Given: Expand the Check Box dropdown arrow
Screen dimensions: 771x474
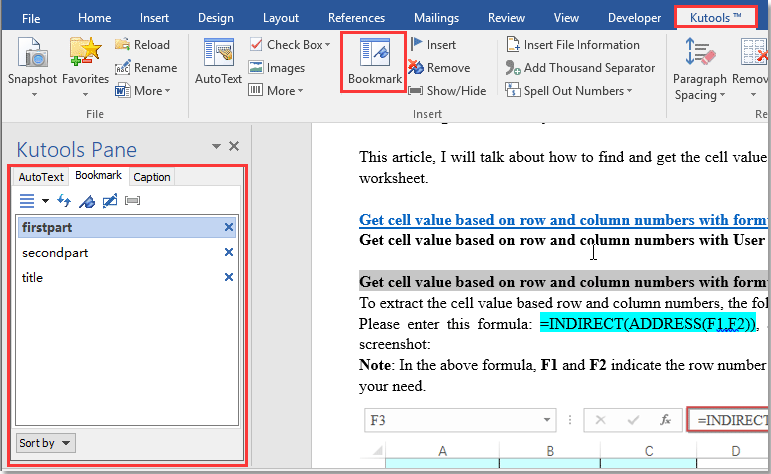Looking at the screenshot, I should coord(327,45).
